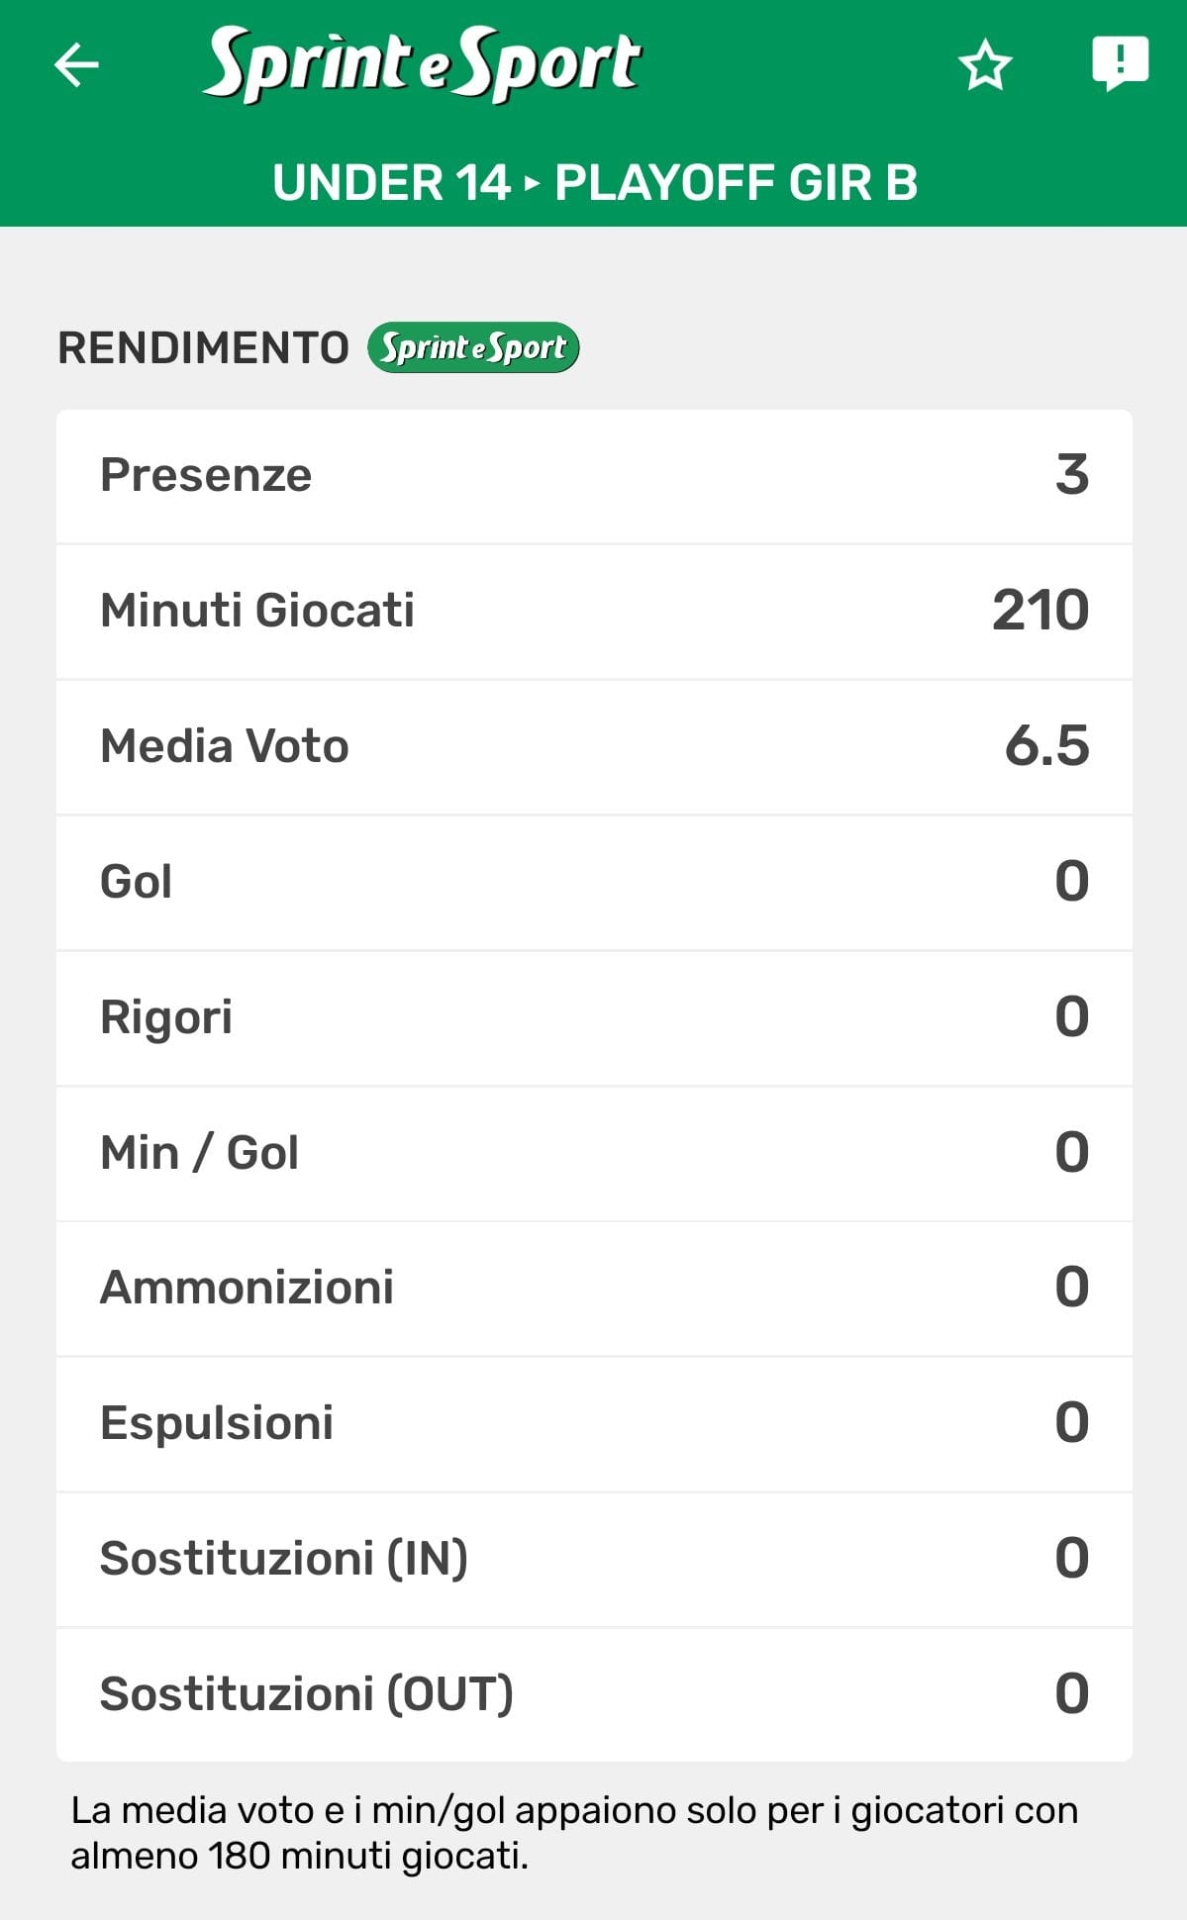The width and height of the screenshot is (1187, 1920).
Task: Tap the RENDIMENTO section heading
Action: point(203,348)
